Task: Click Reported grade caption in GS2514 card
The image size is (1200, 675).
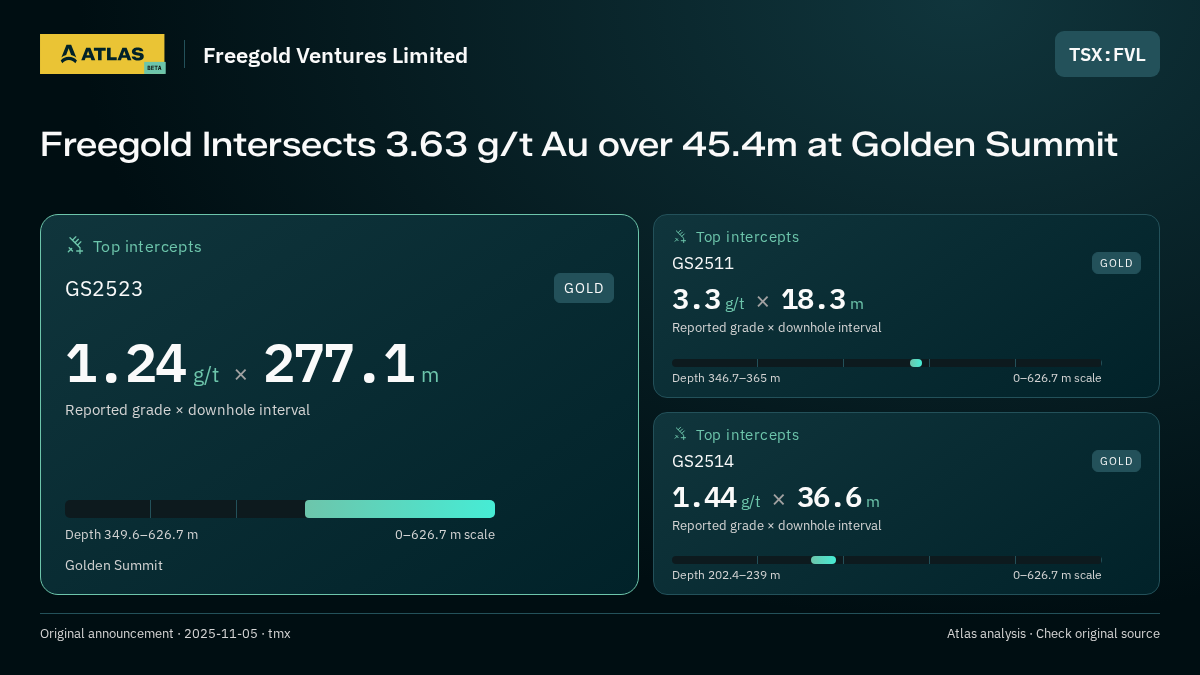Action: point(777,526)
